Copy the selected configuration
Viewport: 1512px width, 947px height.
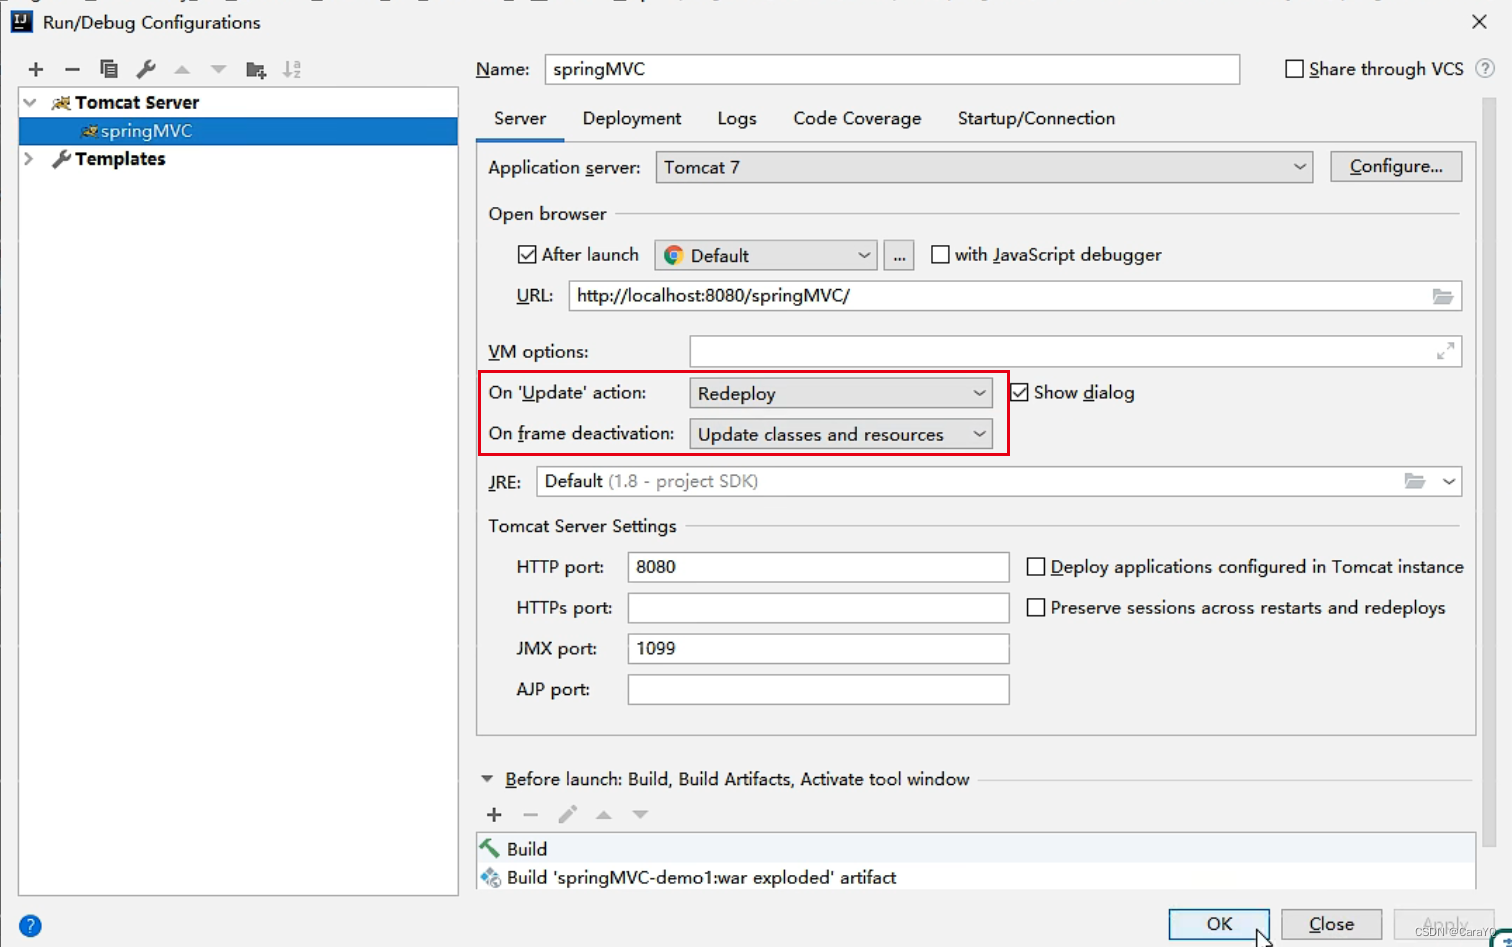[x=109, y=69]
